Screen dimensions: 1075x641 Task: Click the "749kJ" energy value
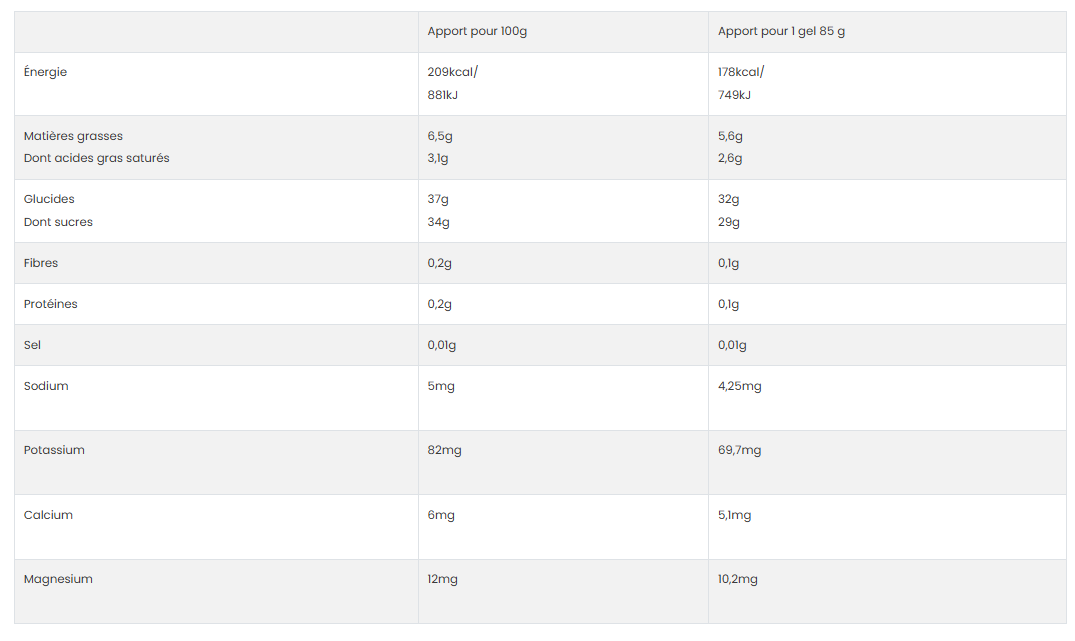click(x=734, y=95)
